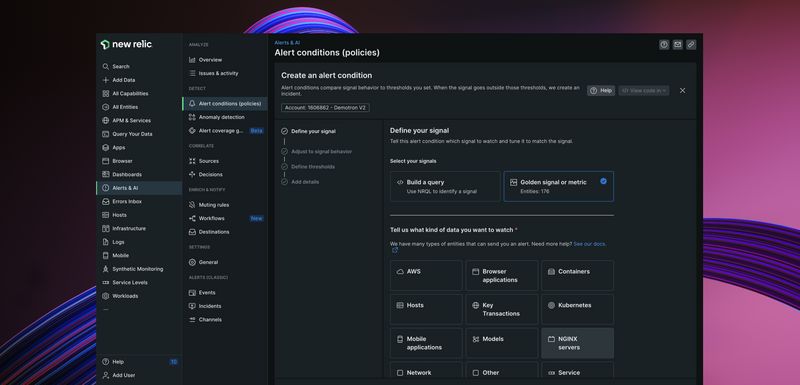Click the Events icon under Alerts (classic)
Viewport: 800px width, 385px height.
[192, 293]
